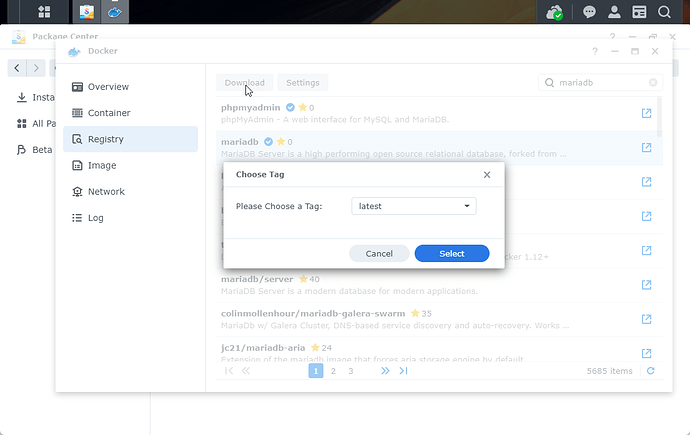Open external link for mariadb/server
The width and height of the screenshot is (690, 435).
[x=646, y=285]
